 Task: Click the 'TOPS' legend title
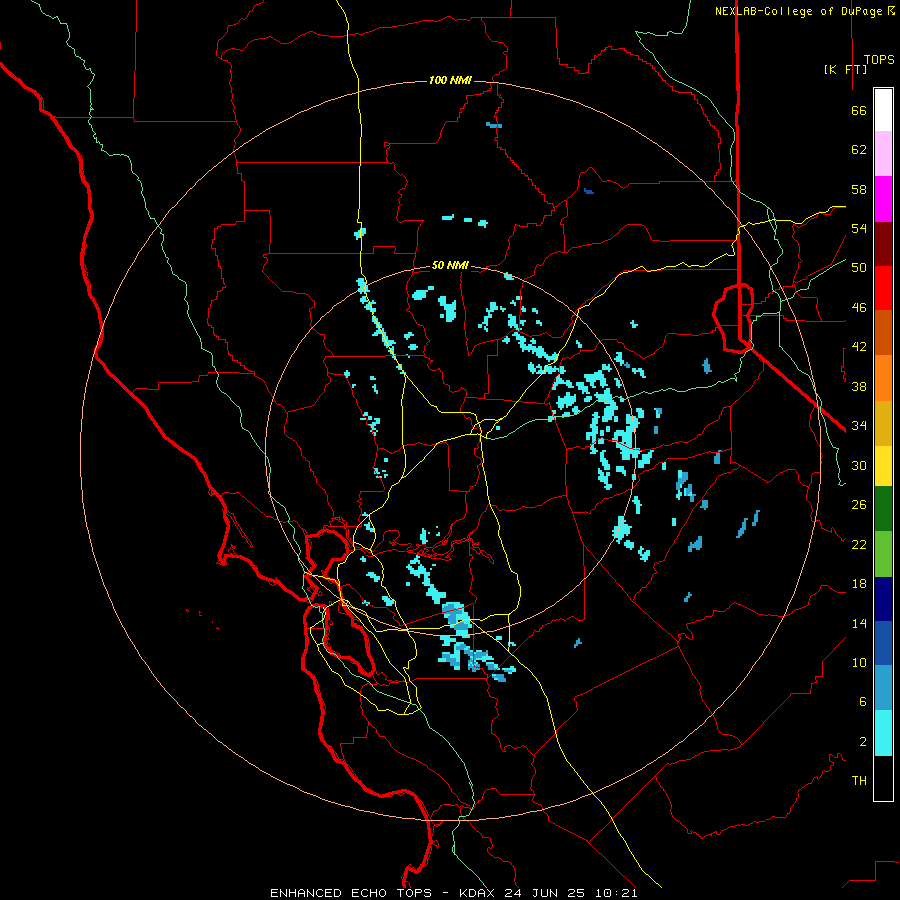879,60
